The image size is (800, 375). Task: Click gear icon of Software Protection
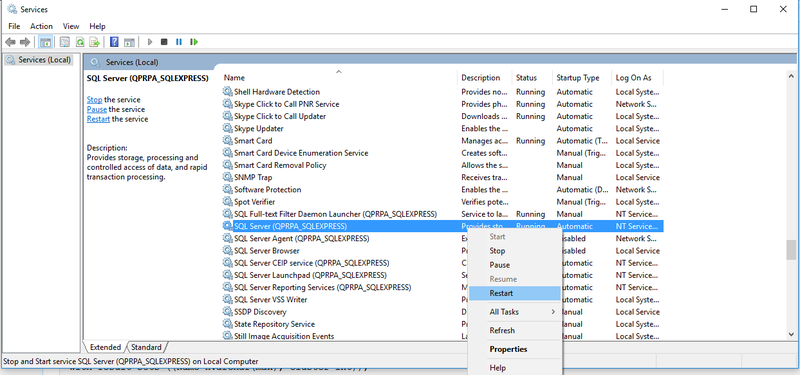228,190
